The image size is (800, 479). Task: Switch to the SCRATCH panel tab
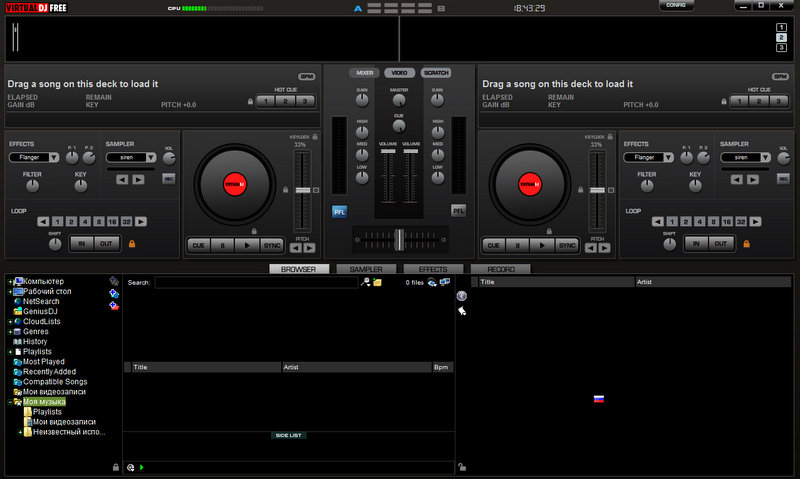pyautogui.click(x=436, y=73)
